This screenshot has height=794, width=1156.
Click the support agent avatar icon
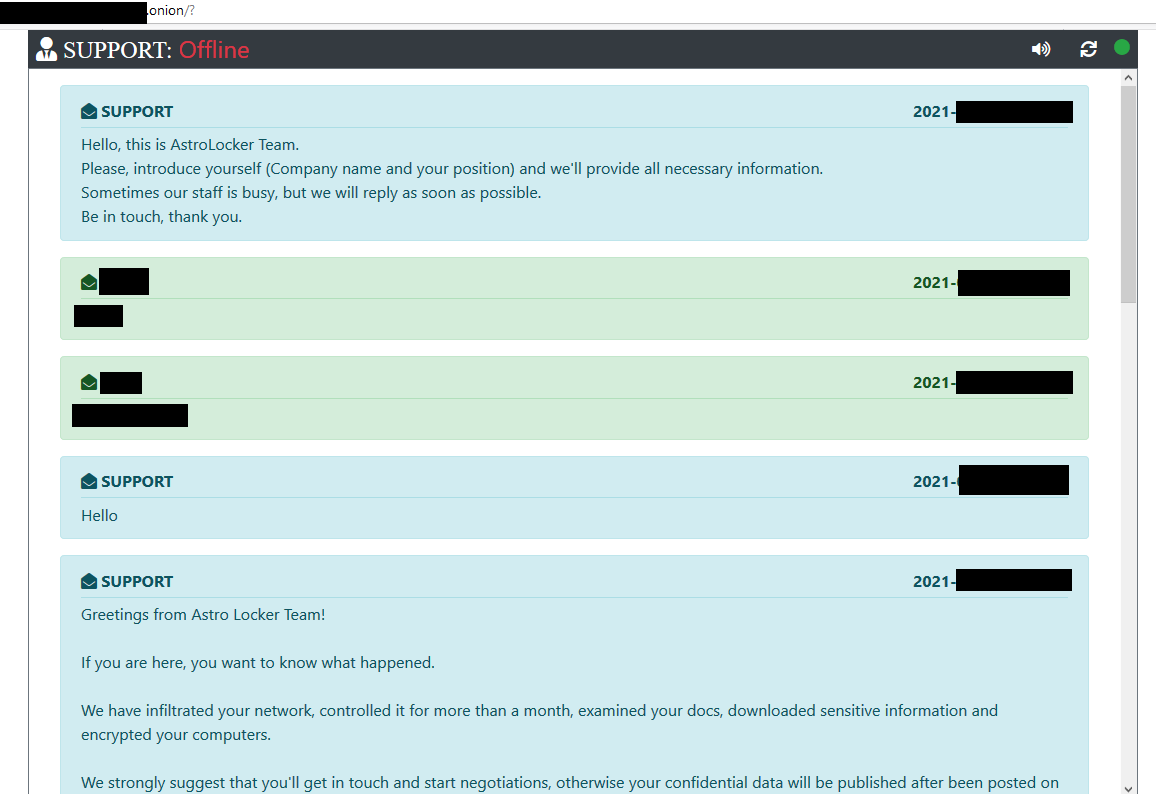46,49
